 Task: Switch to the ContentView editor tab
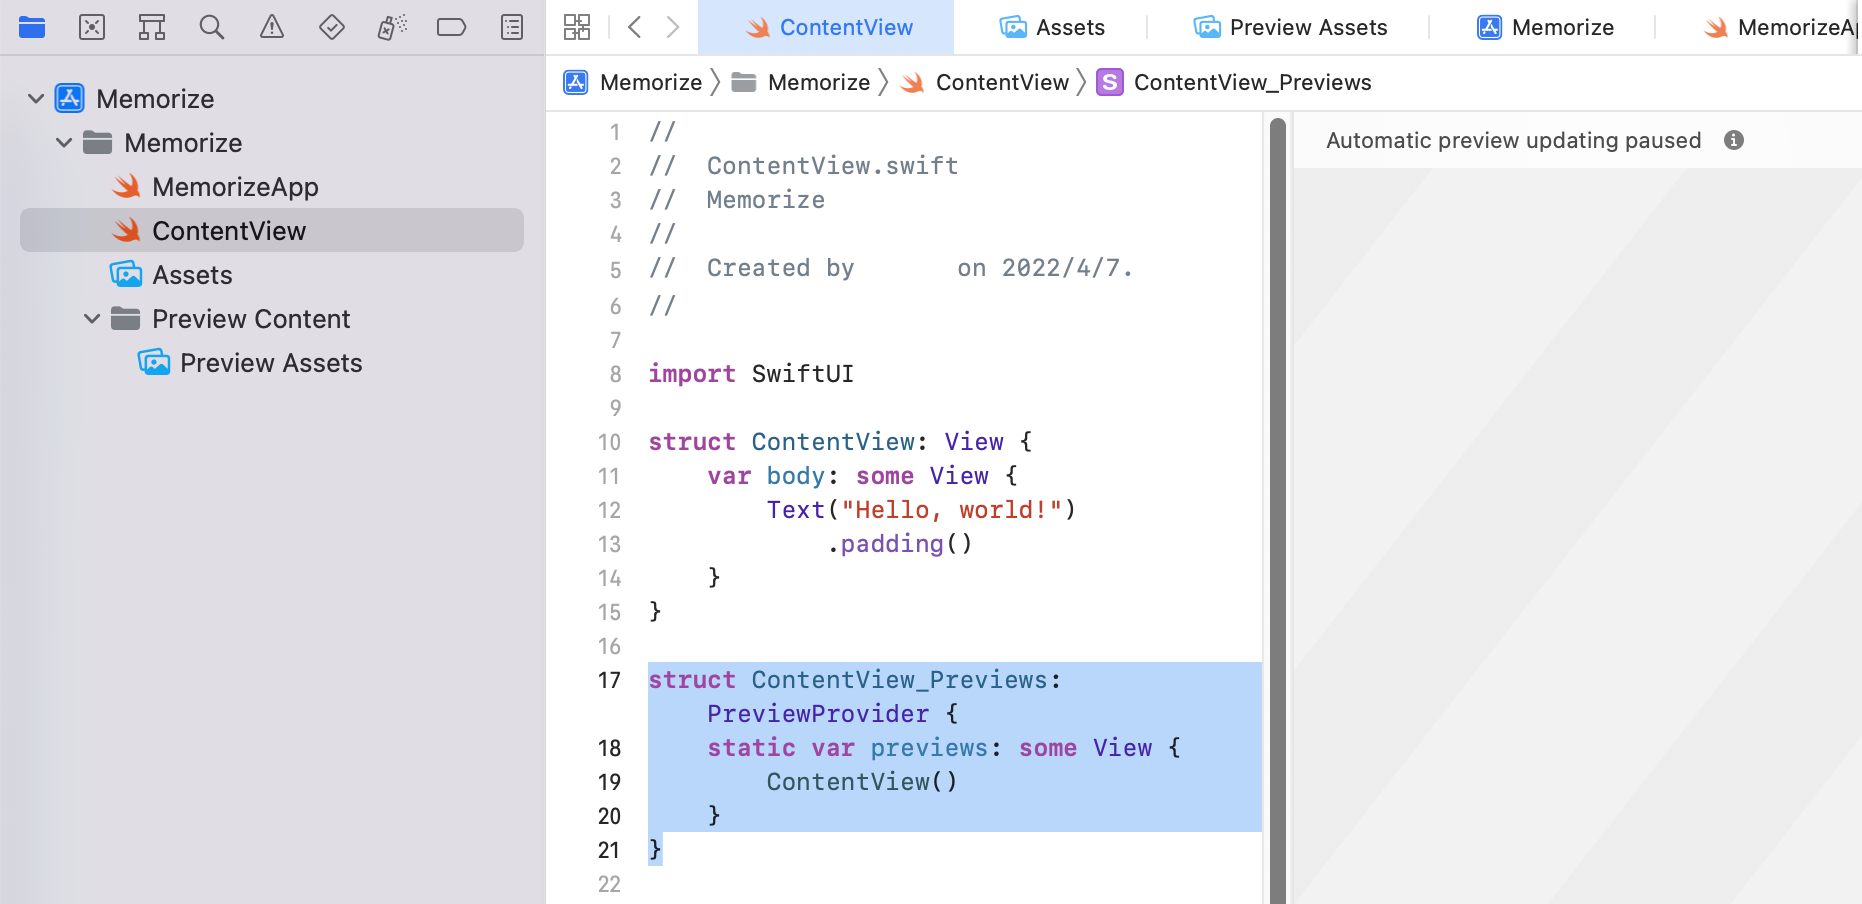[x=828, y=27]
